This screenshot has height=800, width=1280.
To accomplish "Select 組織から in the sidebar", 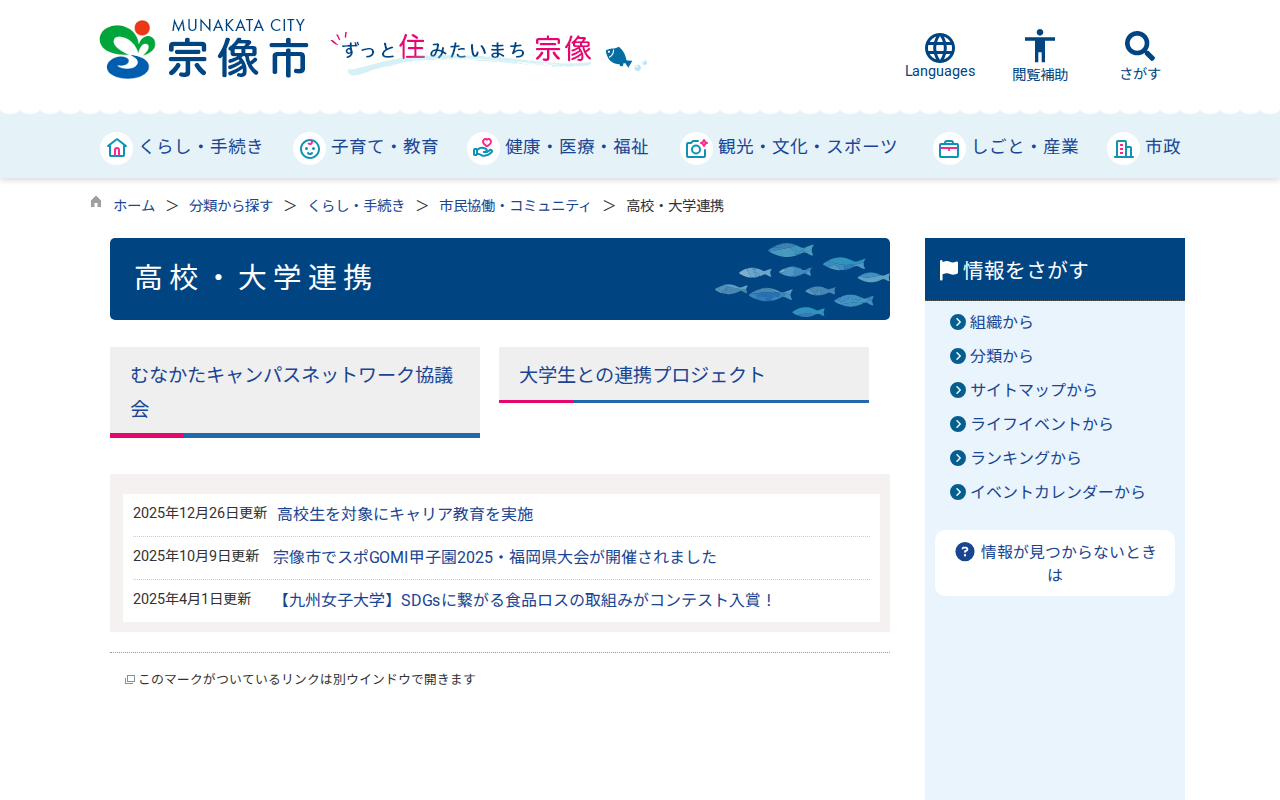I will pos(1002,322).
